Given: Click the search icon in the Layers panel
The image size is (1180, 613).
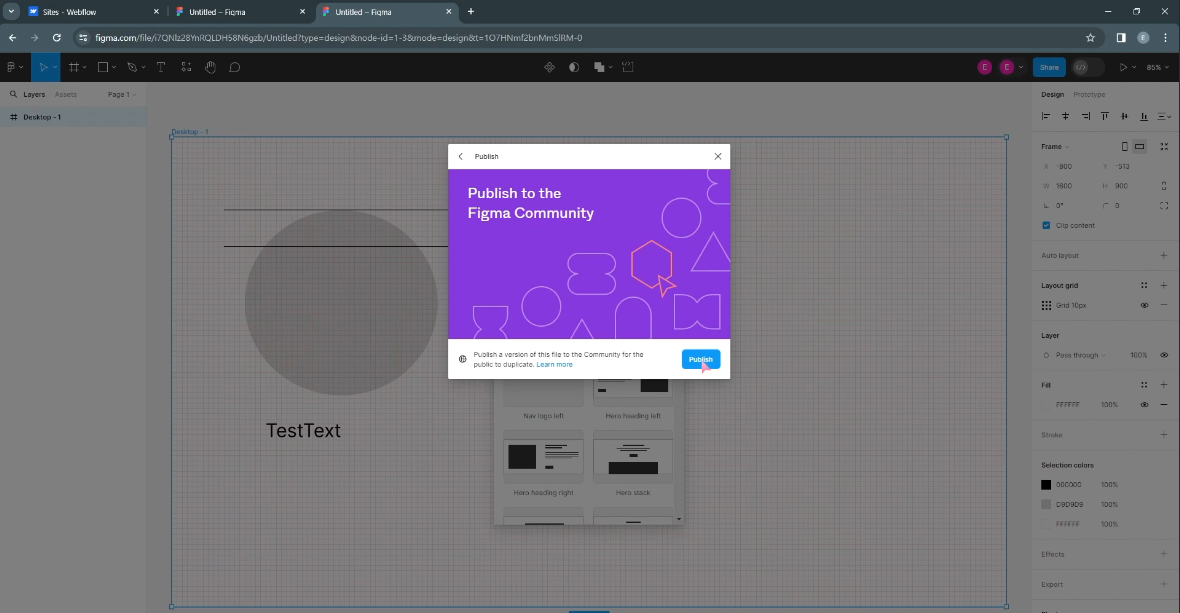Looking at the screenshot, I should pyautogui.click(x=13, y=94).
